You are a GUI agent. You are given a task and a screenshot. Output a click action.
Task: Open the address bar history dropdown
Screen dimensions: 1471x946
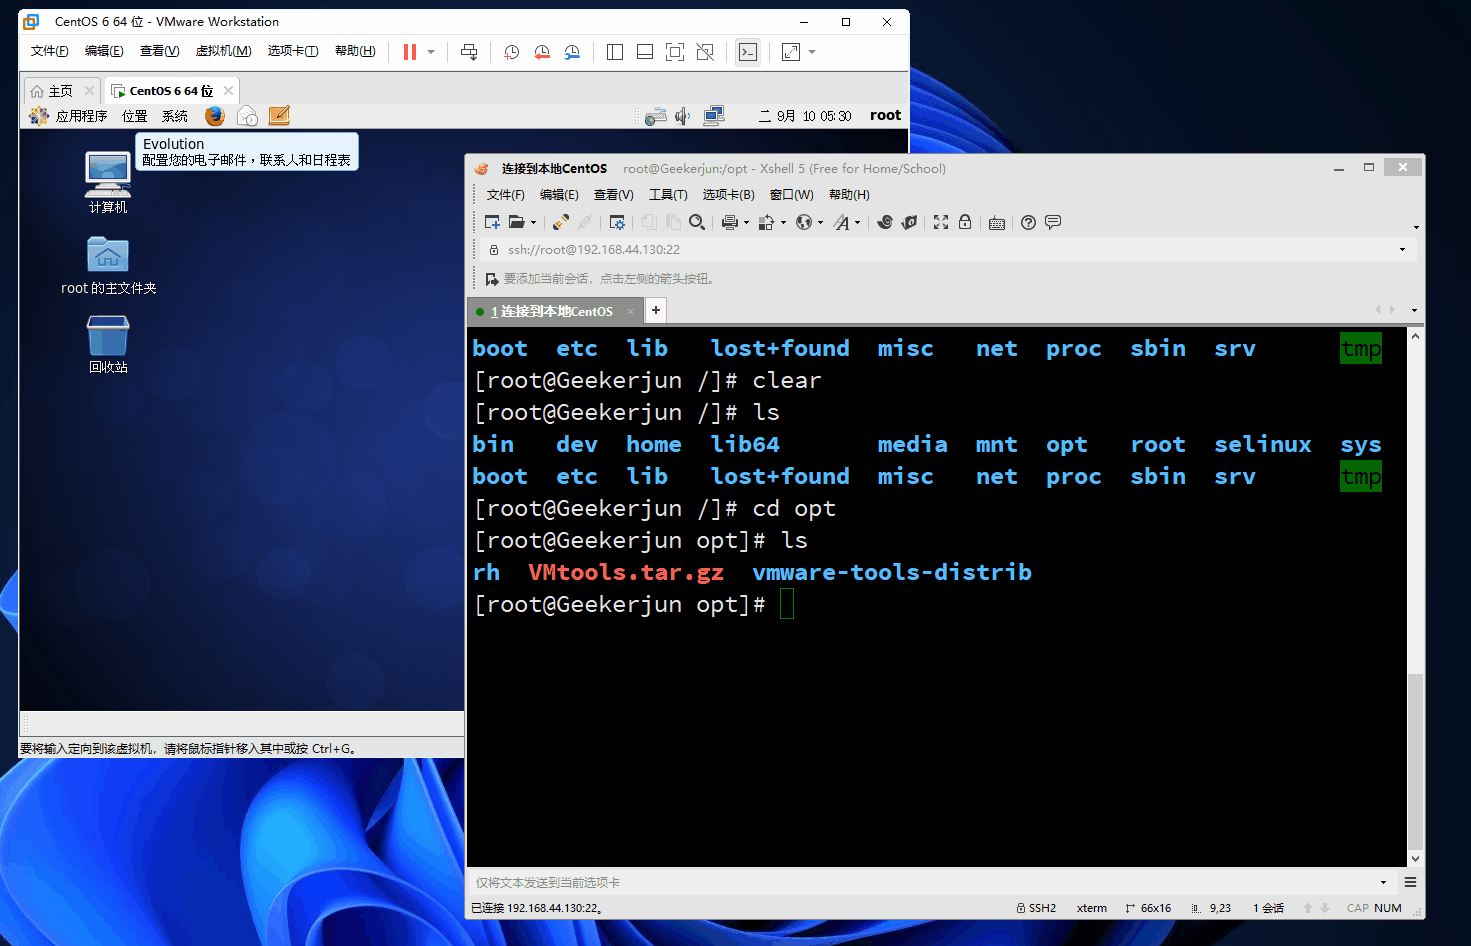tap(1402, 249)
